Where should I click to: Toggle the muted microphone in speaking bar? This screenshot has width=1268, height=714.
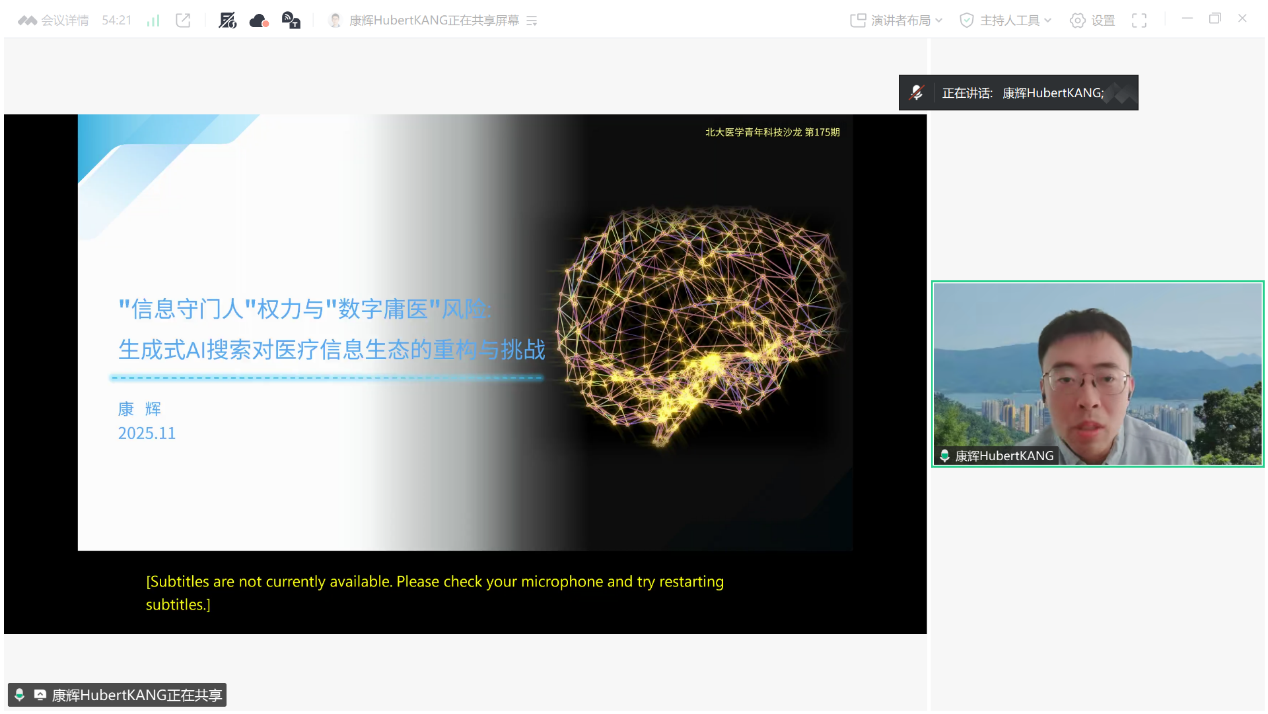tap(916, 93)
